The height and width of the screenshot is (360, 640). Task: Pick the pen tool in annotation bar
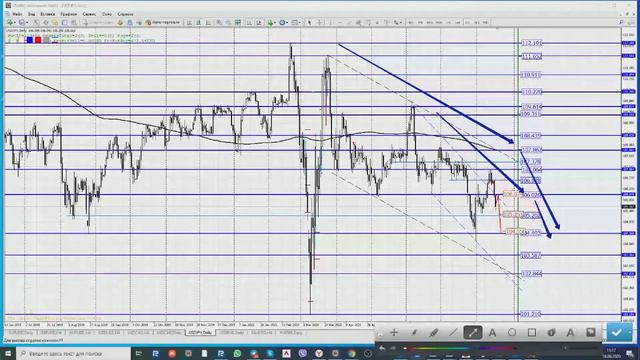pos(414,333)
